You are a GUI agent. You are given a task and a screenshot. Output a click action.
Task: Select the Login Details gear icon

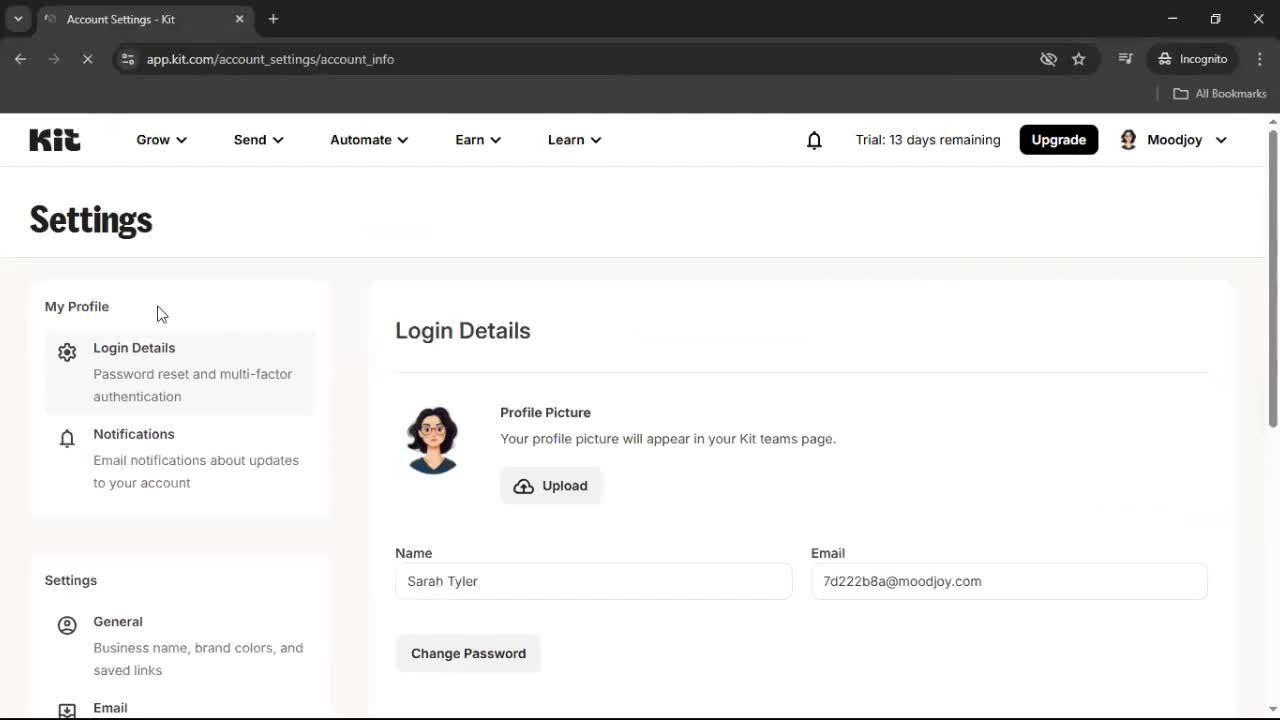point(66,351)
